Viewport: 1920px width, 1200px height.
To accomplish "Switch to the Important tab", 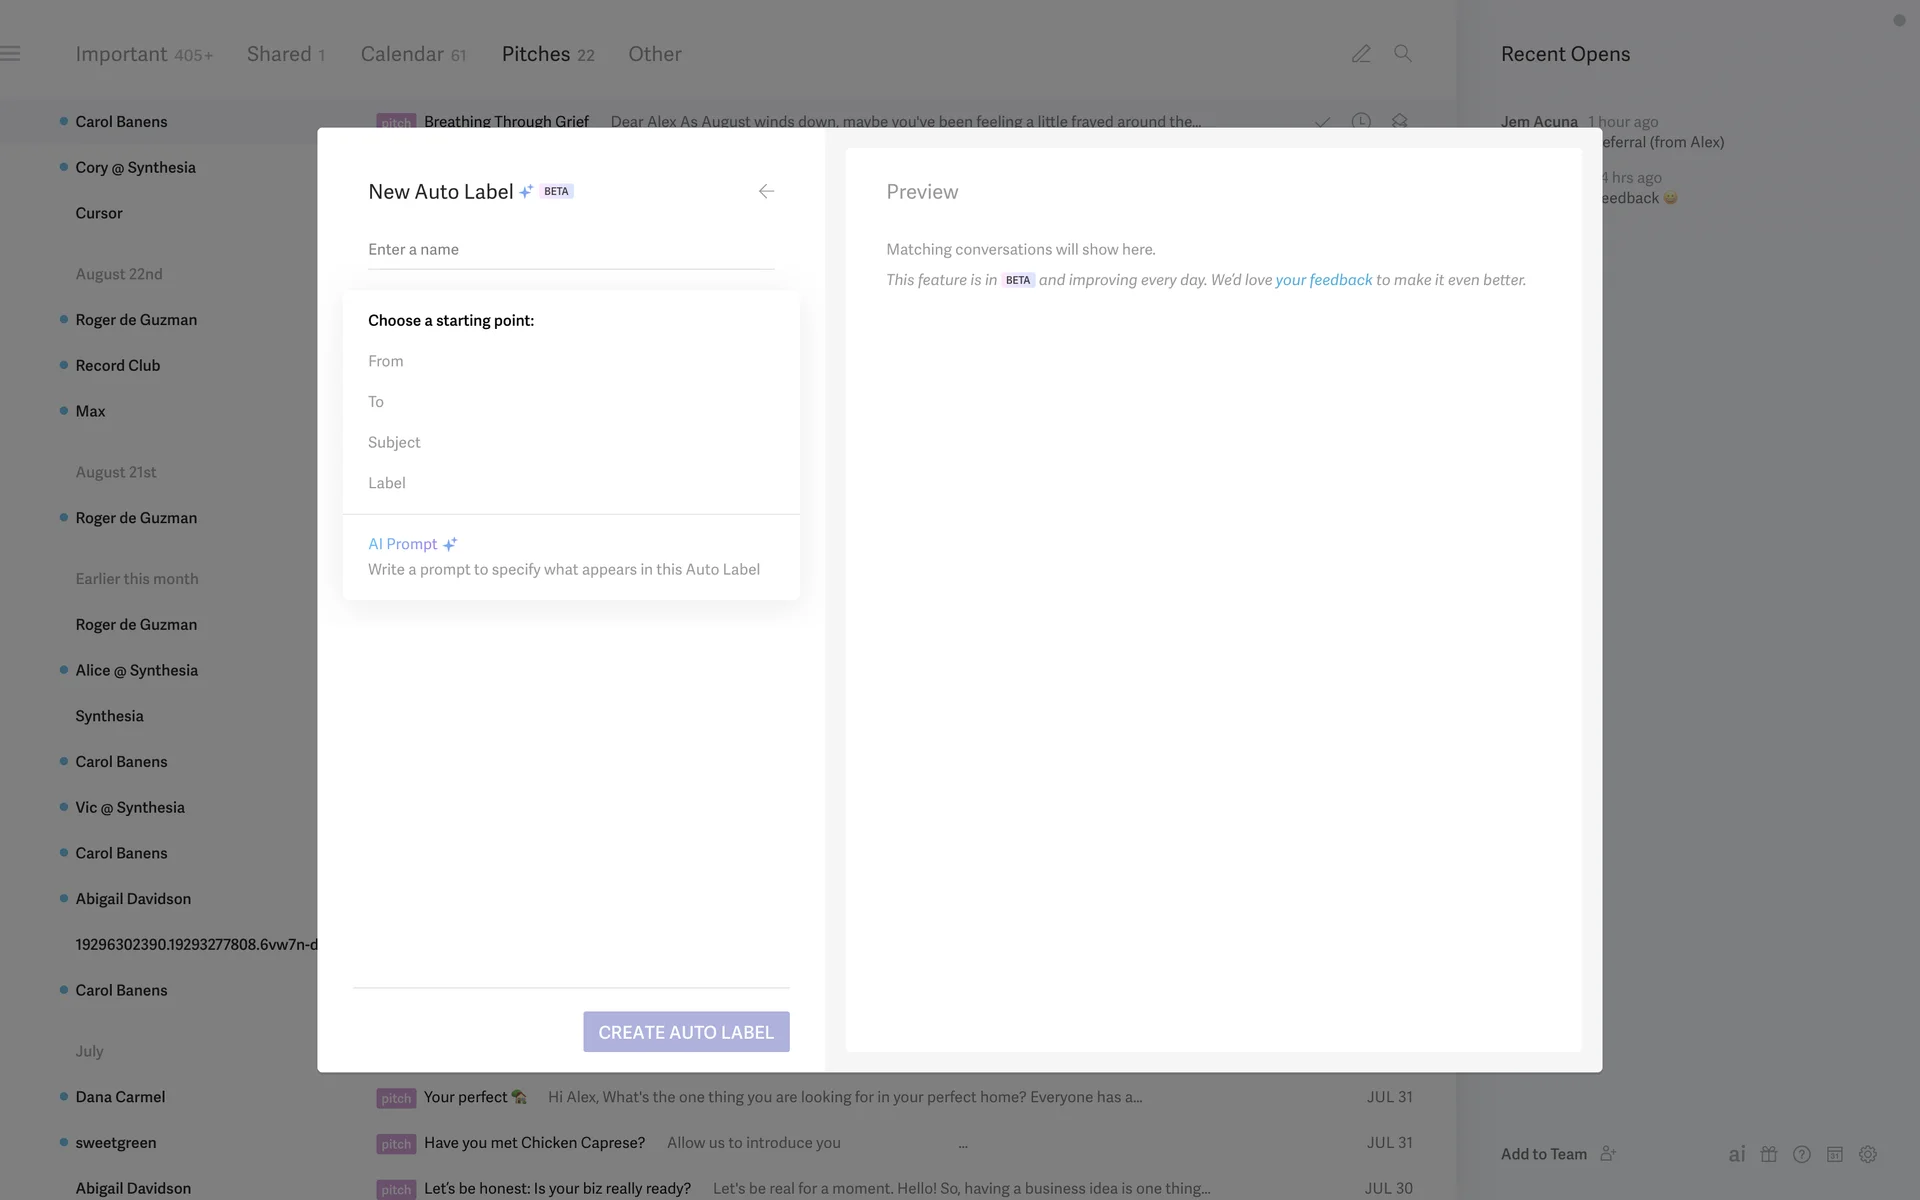I will point(122,54).
